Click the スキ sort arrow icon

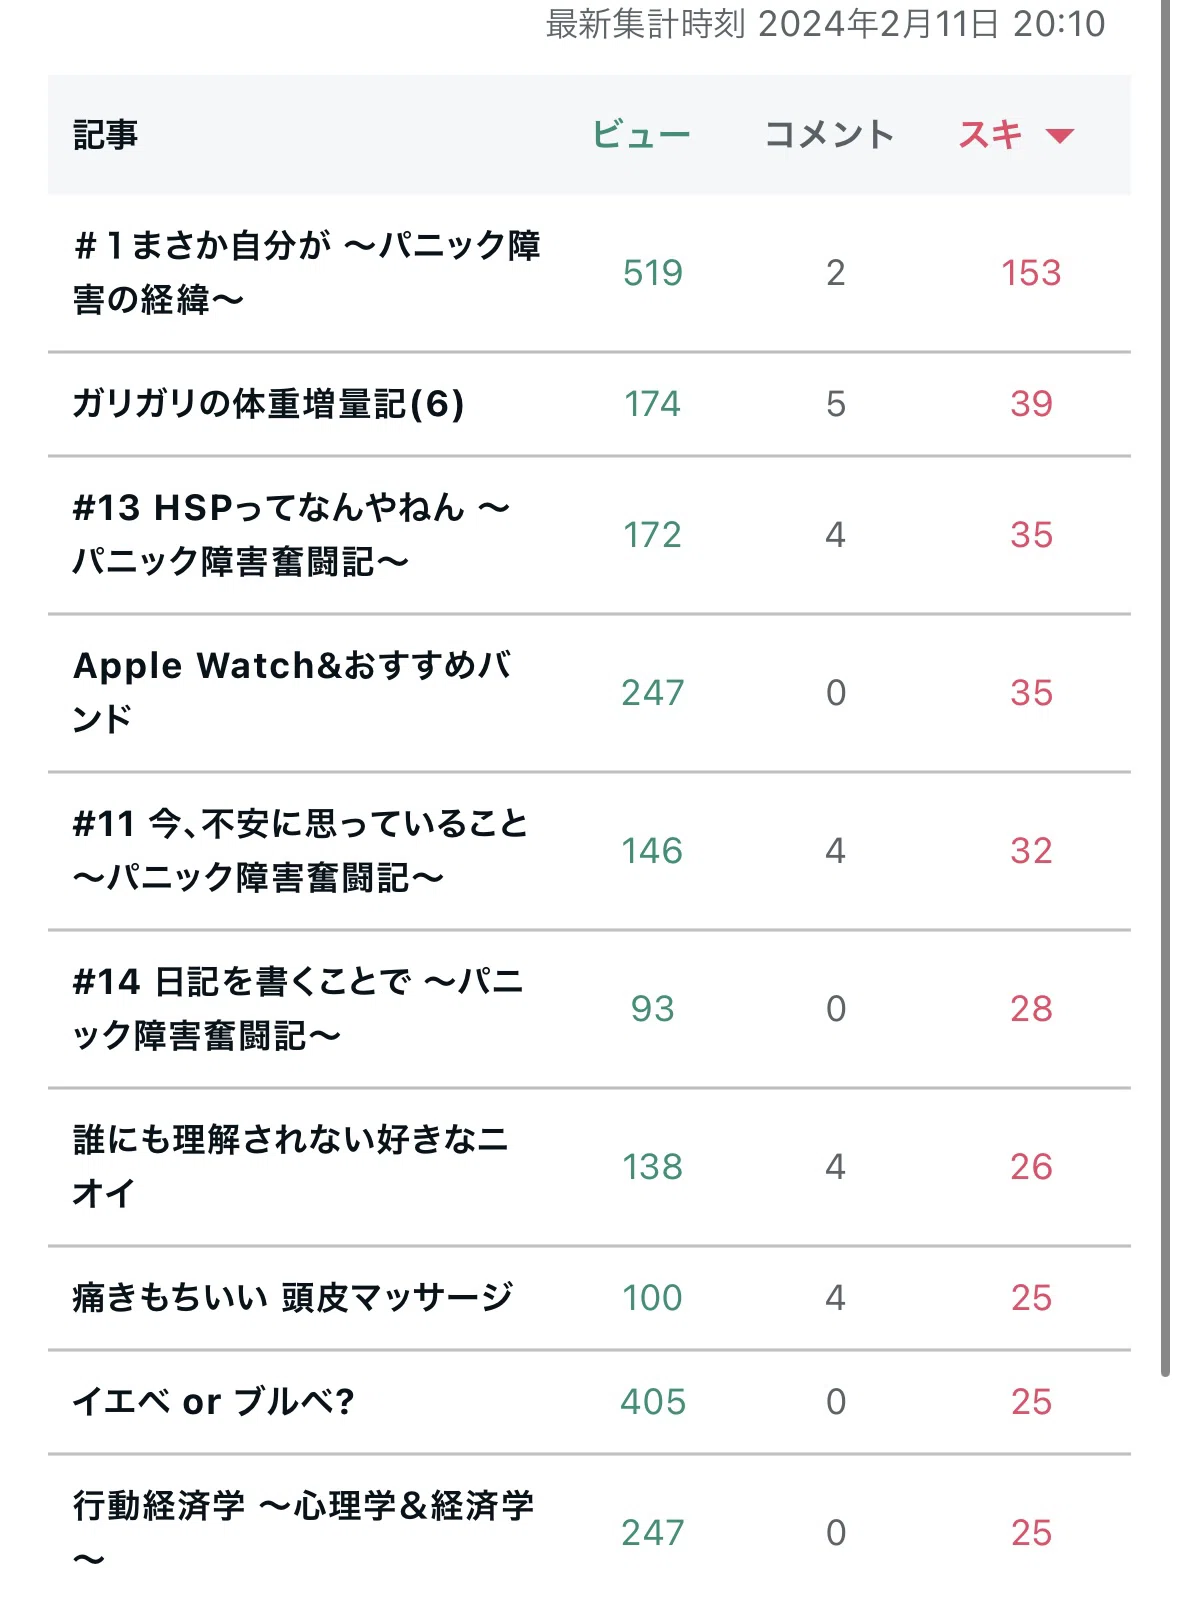pyautogui.click(x=1059, y=135)
